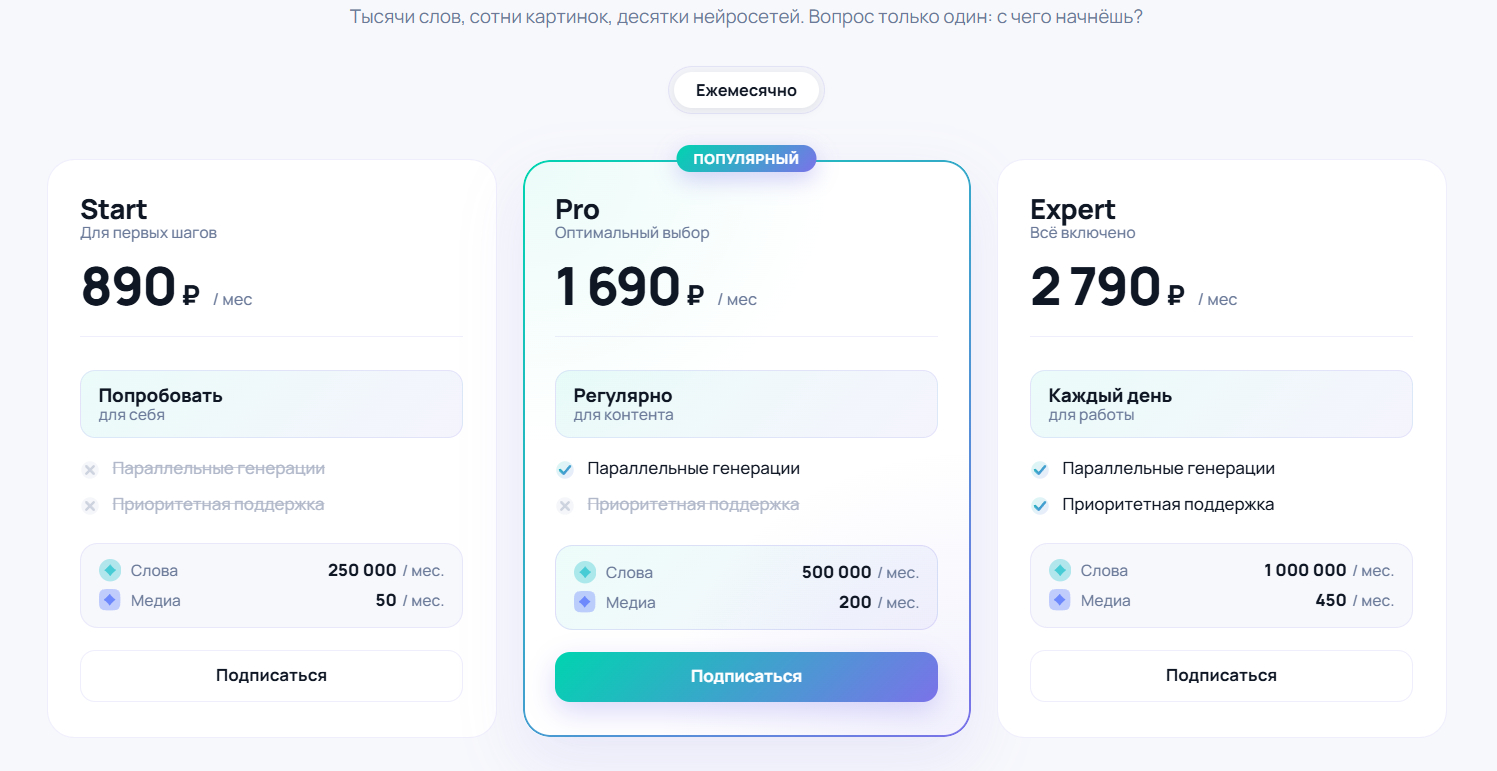Click the Медиа icon in Start
The width and height of the screenshot is (1497, 771).
(110, 601)
